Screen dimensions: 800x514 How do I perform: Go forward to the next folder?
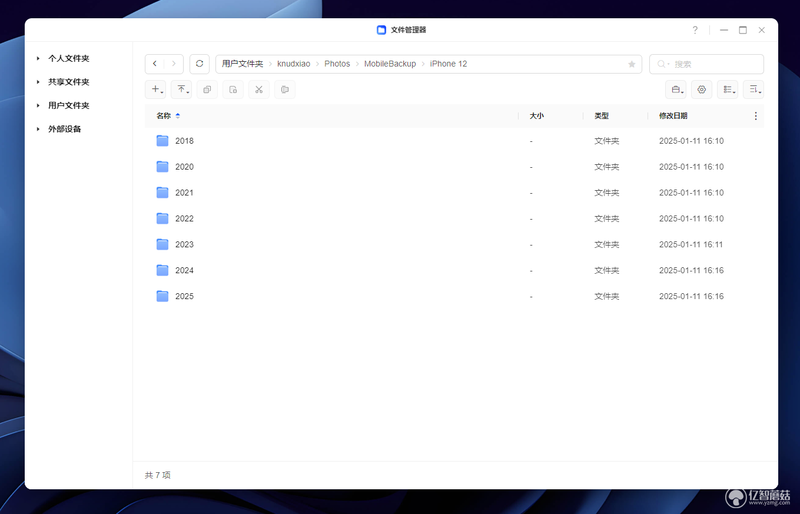[173, 64]
